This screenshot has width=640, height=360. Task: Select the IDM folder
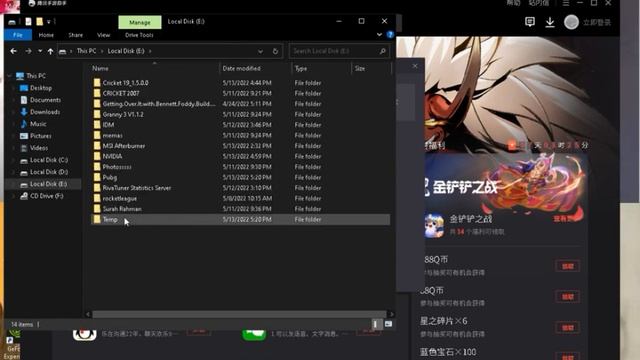(x=108, y=125)
